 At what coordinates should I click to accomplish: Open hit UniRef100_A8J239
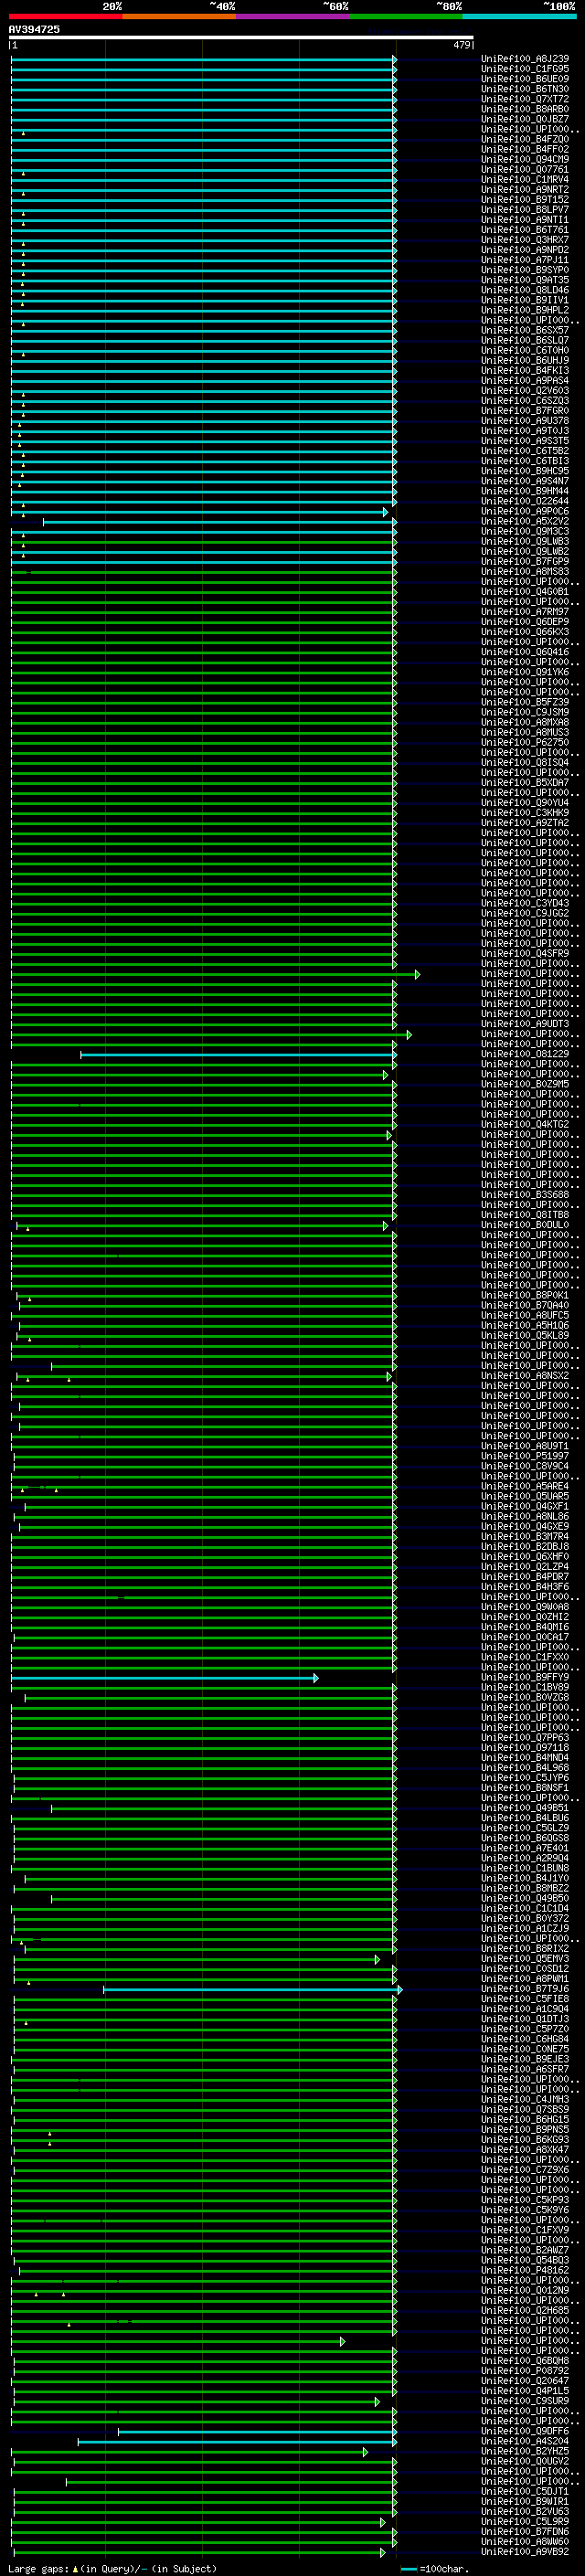click(x=525, y=59)
